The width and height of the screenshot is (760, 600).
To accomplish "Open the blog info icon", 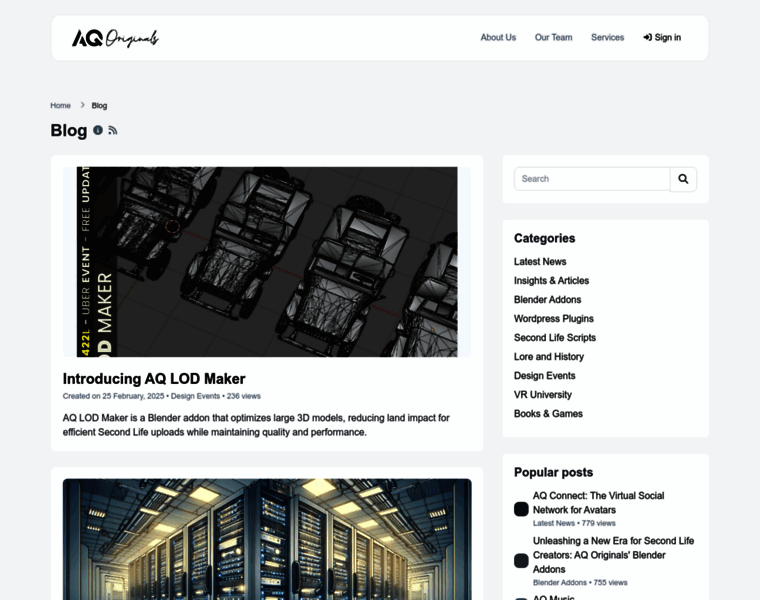I will pyautogui.click(x=98, y=130).
